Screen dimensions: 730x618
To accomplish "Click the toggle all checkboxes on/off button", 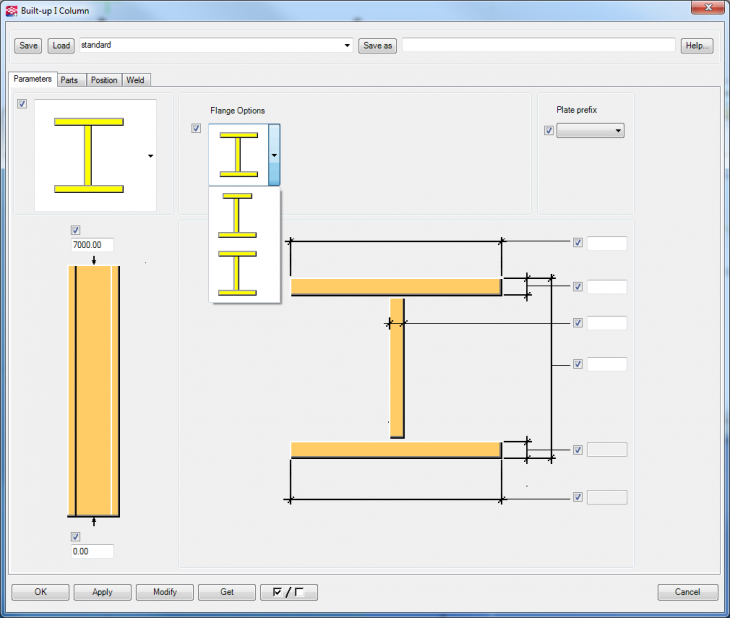I will click(x=288, y=592).
